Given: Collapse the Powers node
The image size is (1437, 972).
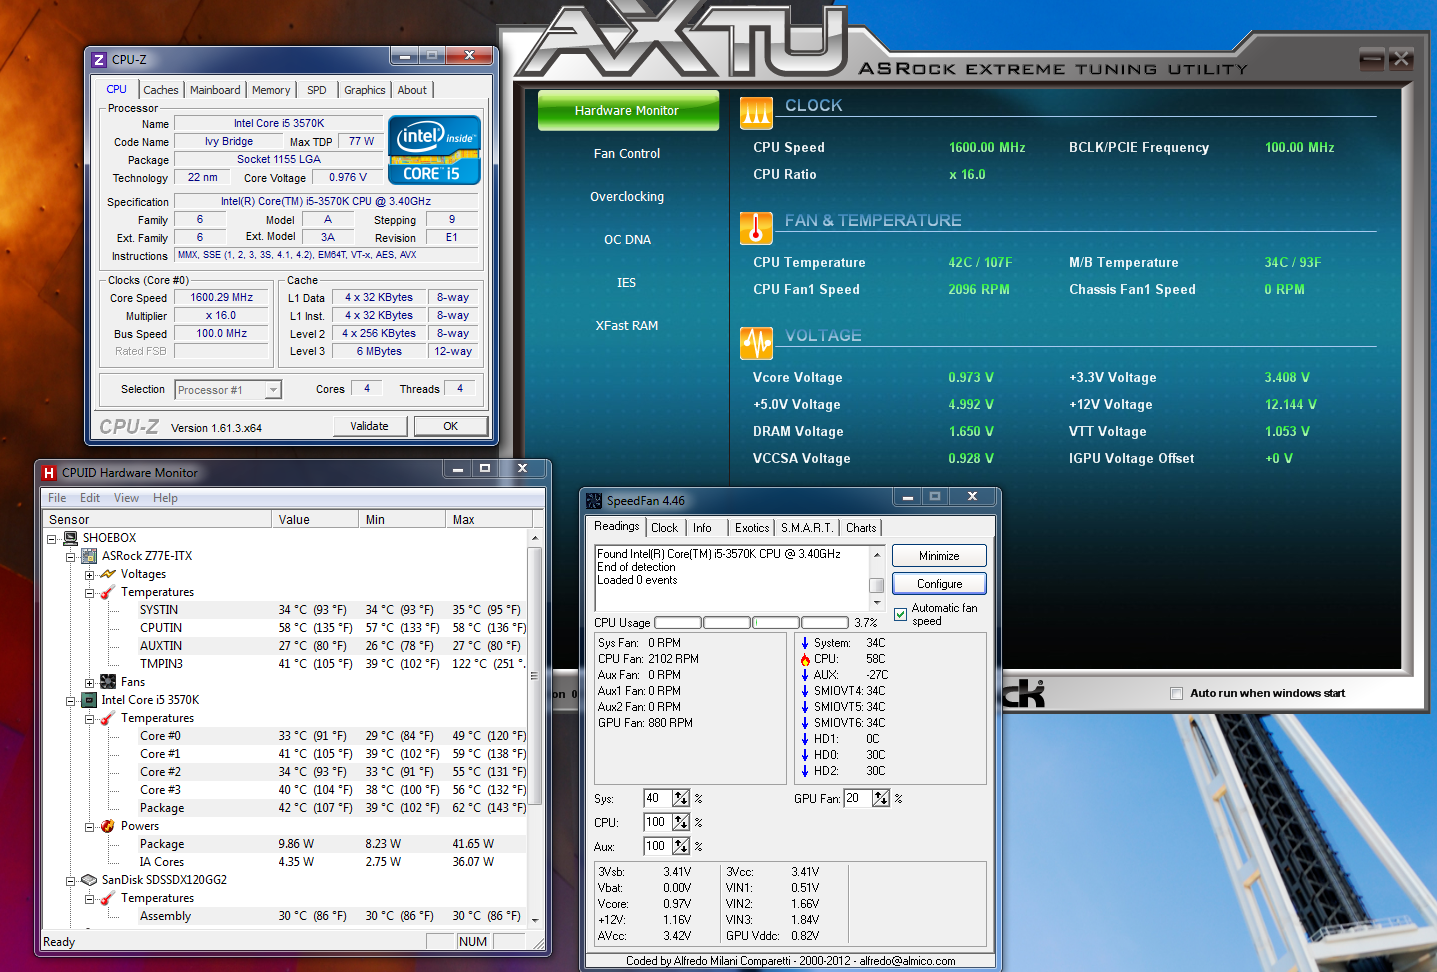Looking at the screenshot, I should click(90, 826).
